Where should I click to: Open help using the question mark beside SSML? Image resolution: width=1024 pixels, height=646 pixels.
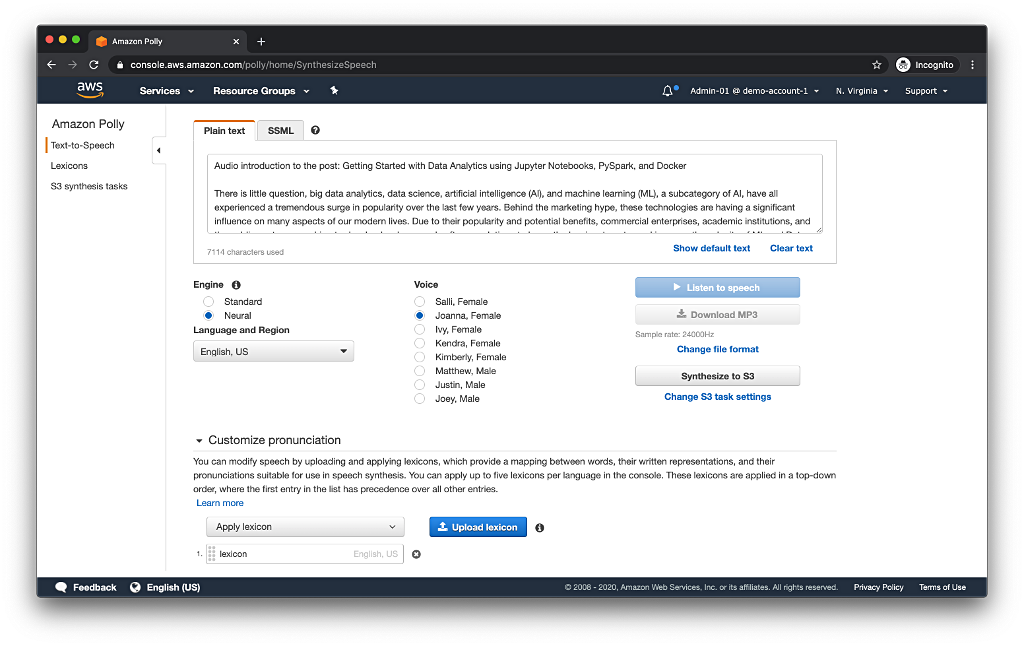315,130
